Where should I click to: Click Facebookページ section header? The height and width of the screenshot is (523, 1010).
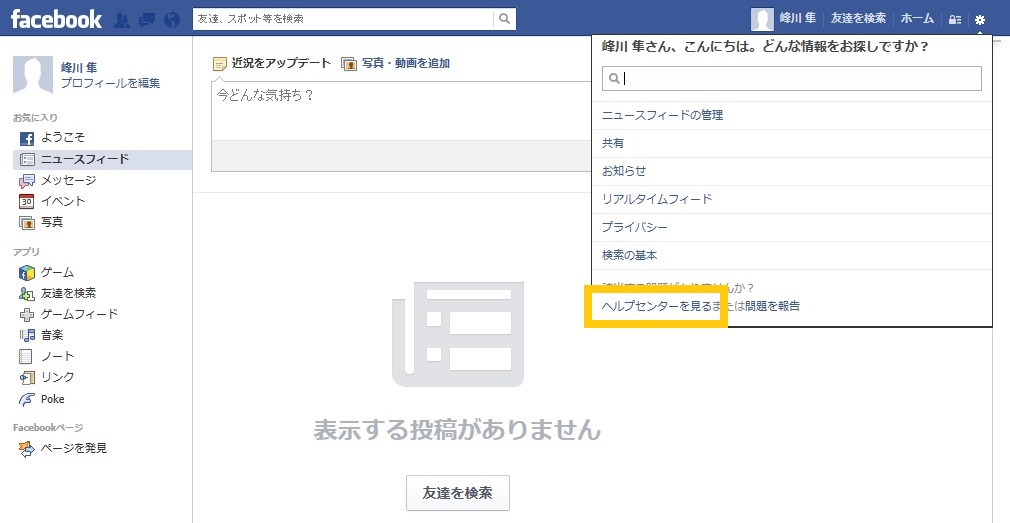point(48,428)
